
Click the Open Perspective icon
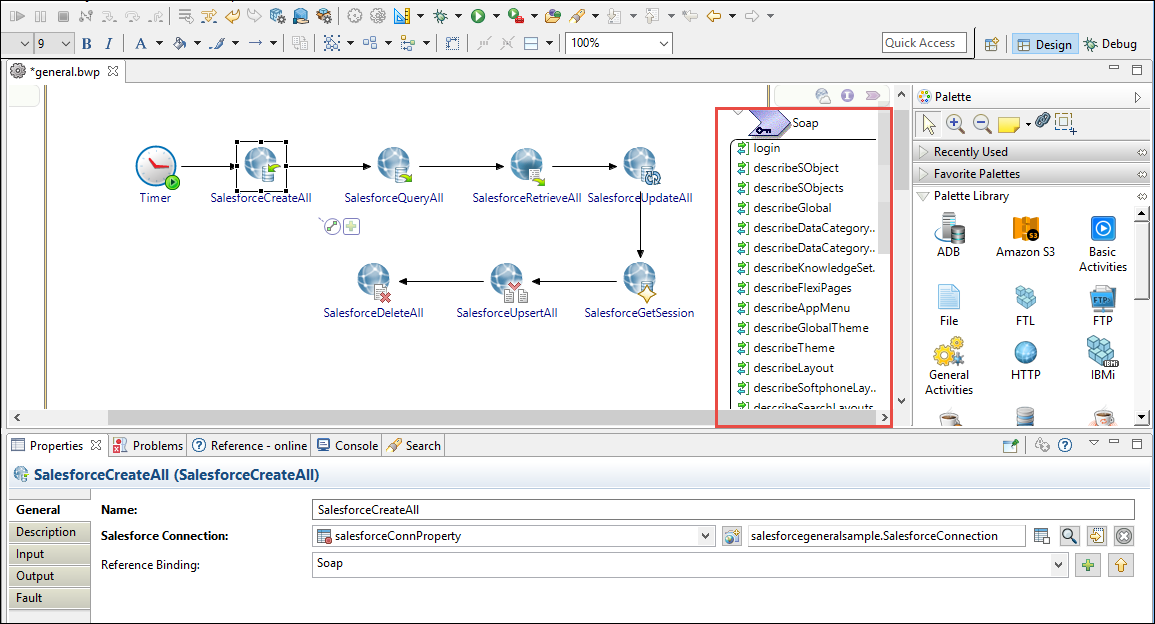tap(991, 44)
